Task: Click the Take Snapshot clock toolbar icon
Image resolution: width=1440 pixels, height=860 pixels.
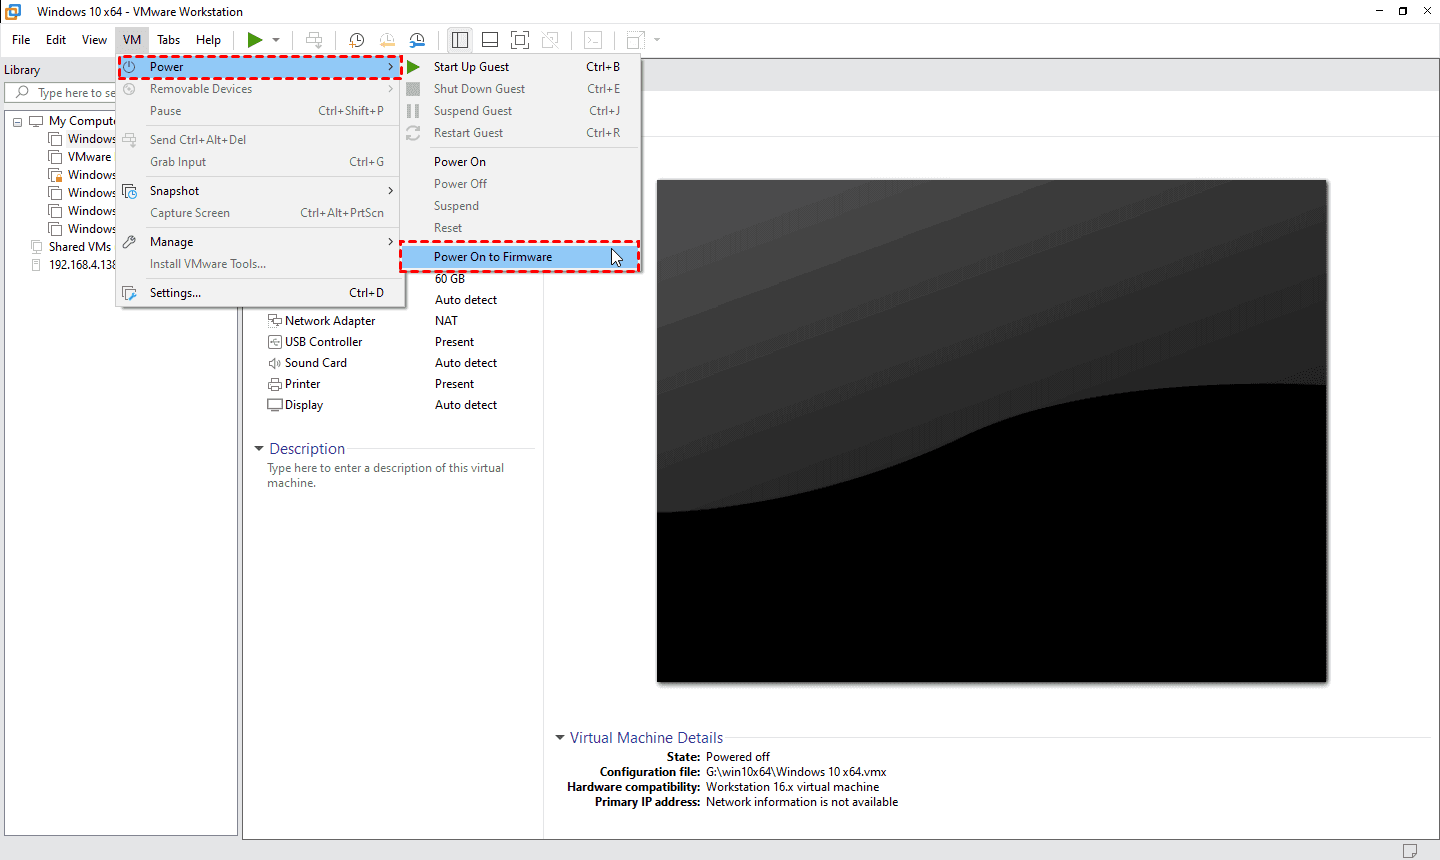Action: click(356, 40)
